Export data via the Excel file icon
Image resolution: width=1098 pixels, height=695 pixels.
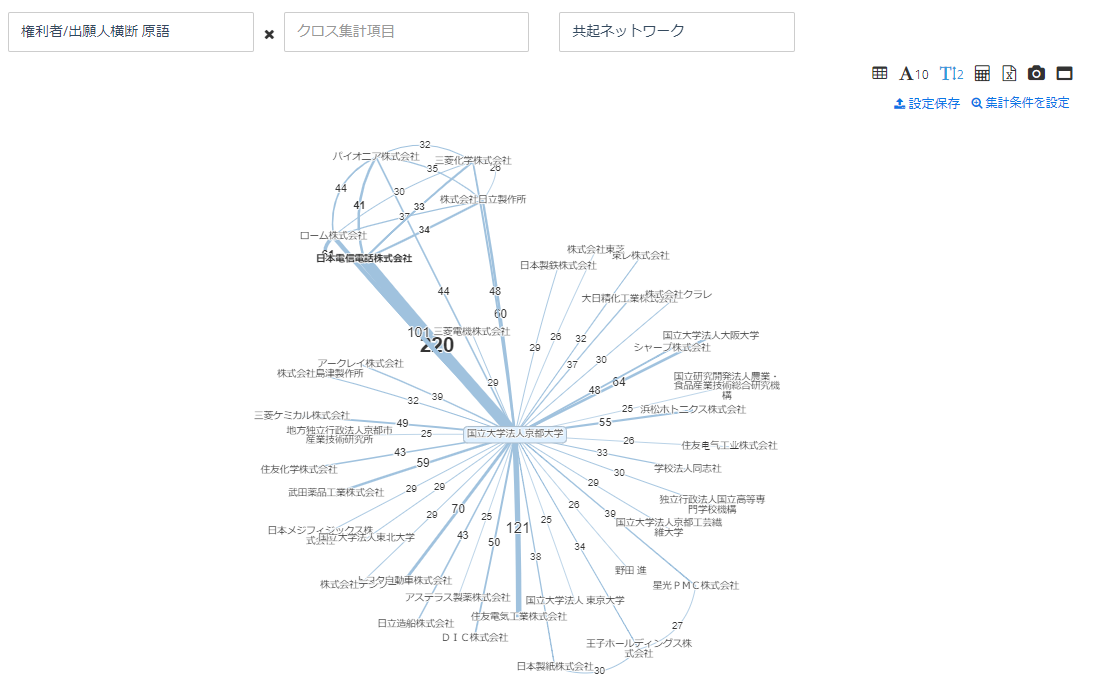coord(1010,73)
